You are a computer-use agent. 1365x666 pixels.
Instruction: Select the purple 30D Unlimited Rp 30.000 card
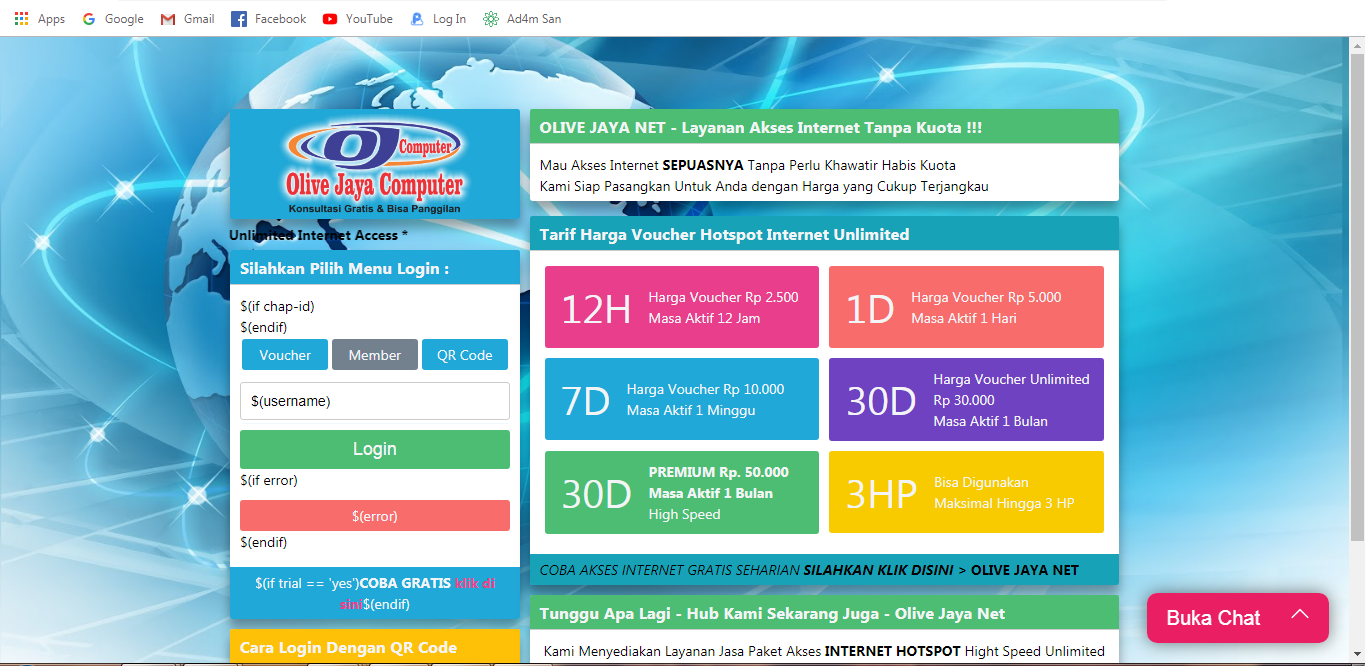[966, 399]
